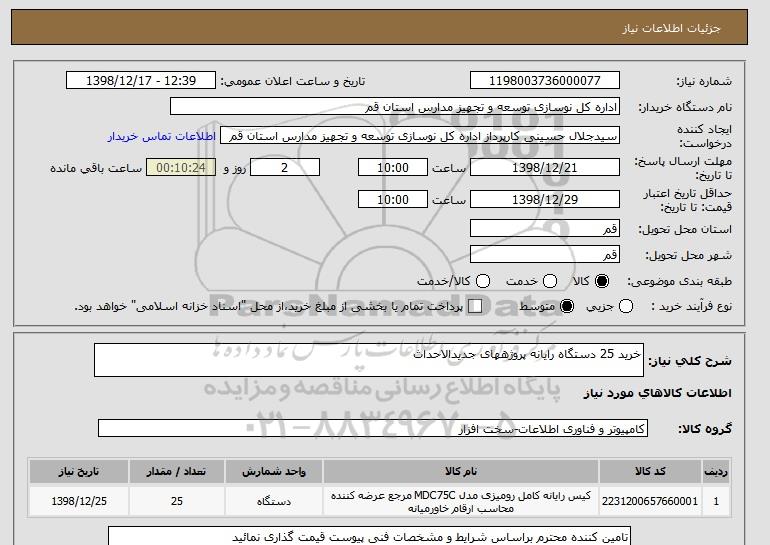The height and width of the screenshot is (545, 770).
Task: Click the response deadline date 1398/12/21
Action: 545,167
